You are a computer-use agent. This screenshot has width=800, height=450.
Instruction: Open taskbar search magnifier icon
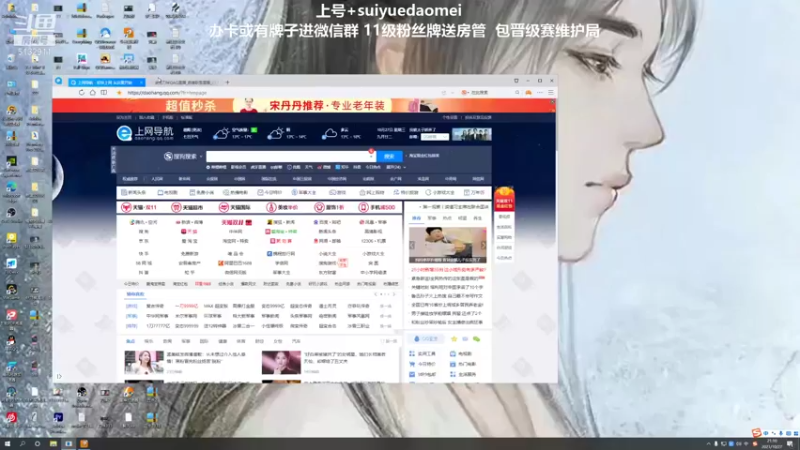(22, 444)
